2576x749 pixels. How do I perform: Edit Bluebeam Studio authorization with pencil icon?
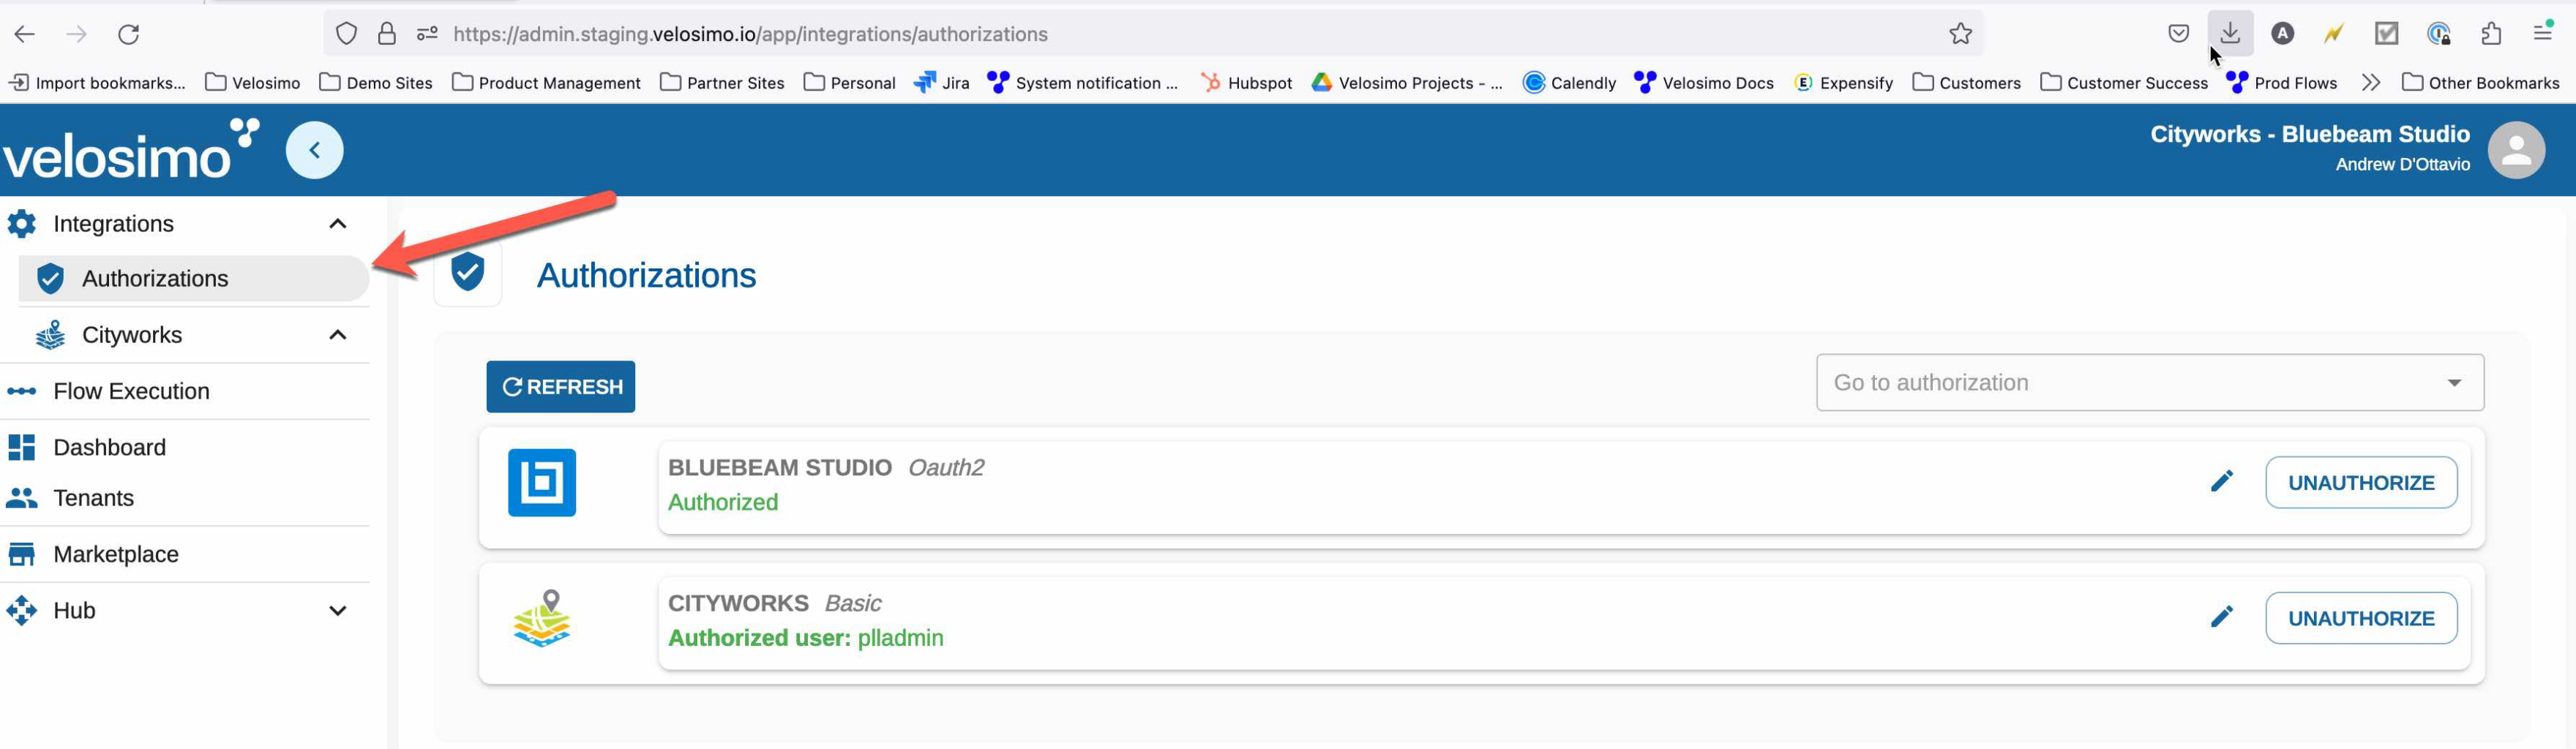[2221, 482]
